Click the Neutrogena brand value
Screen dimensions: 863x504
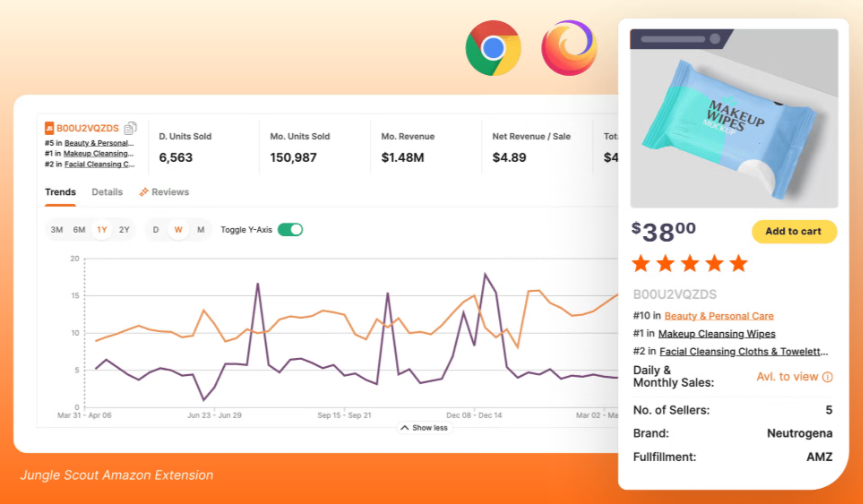[800, 434]
